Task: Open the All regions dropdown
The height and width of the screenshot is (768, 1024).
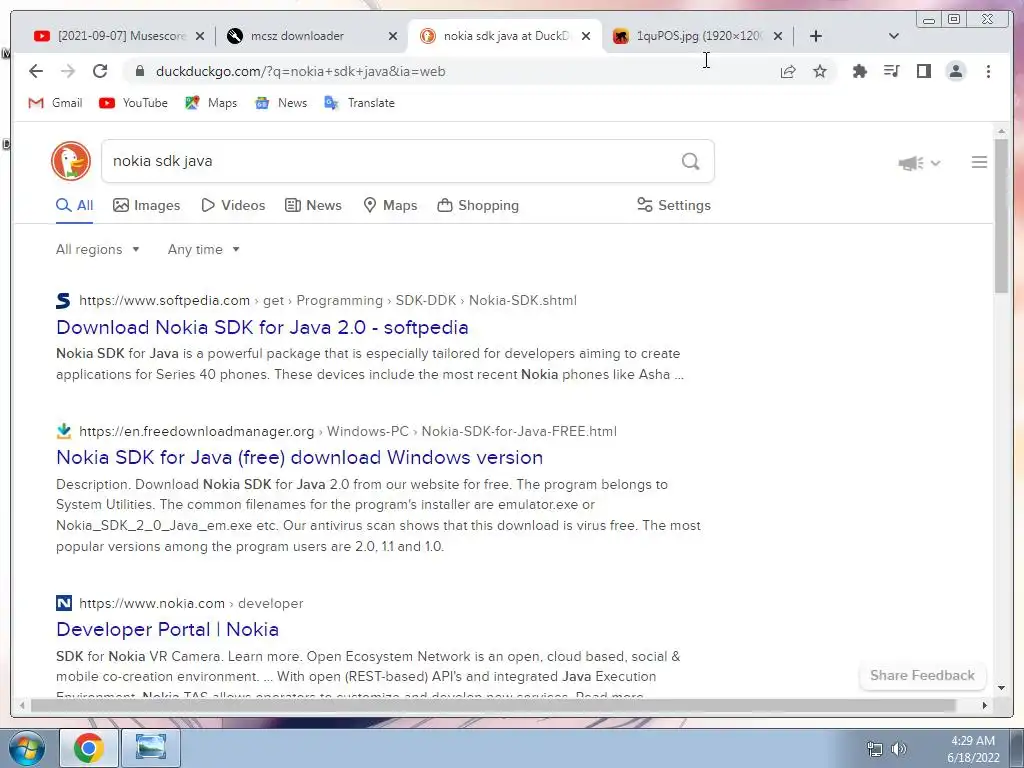Action: (97, 249)
